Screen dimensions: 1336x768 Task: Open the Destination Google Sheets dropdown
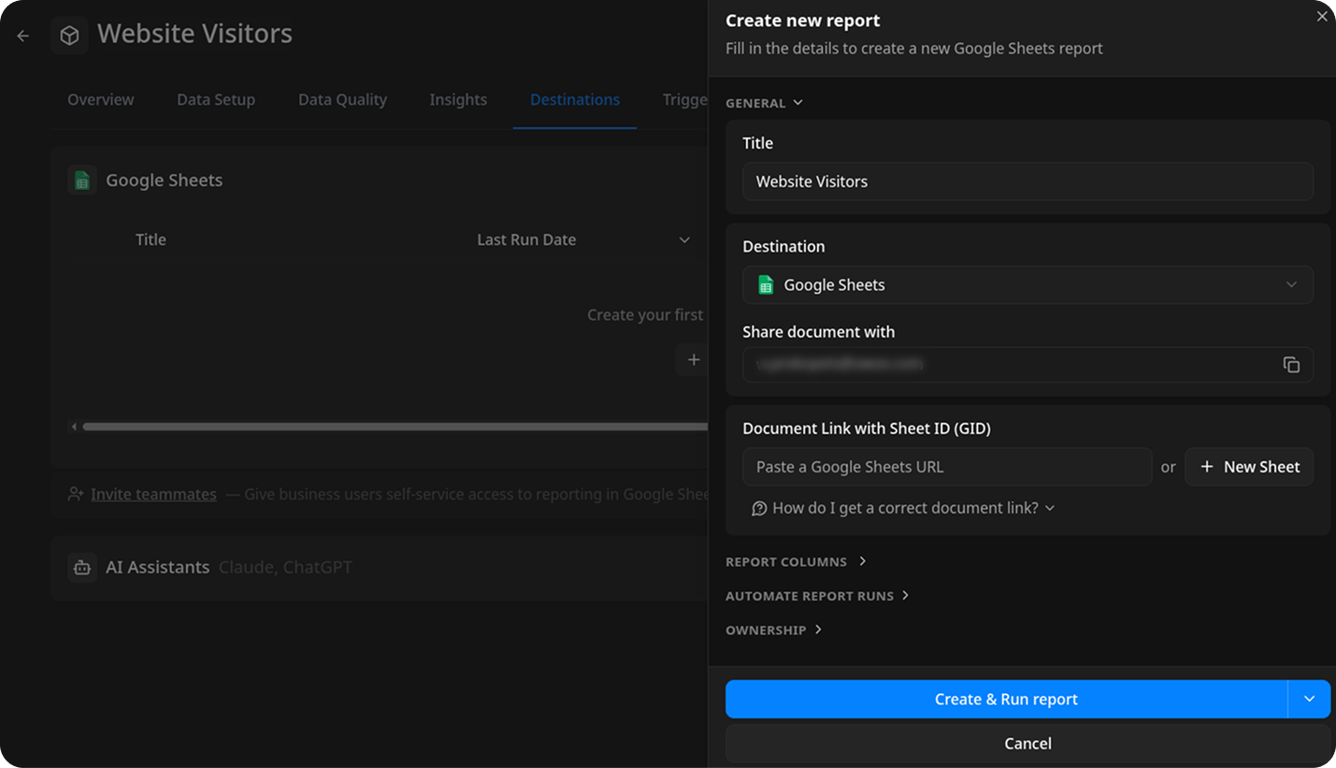coord(1028,285)
